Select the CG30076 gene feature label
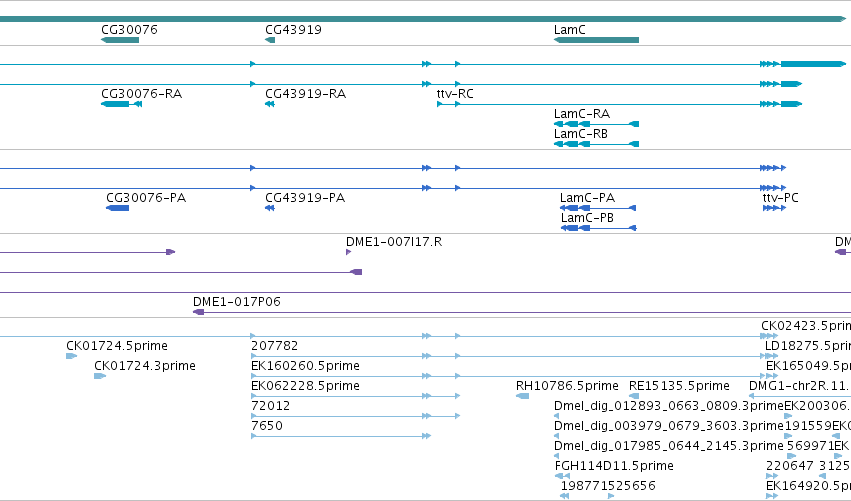851x501 pixels. pyautogui.click(x=129, y=29)
